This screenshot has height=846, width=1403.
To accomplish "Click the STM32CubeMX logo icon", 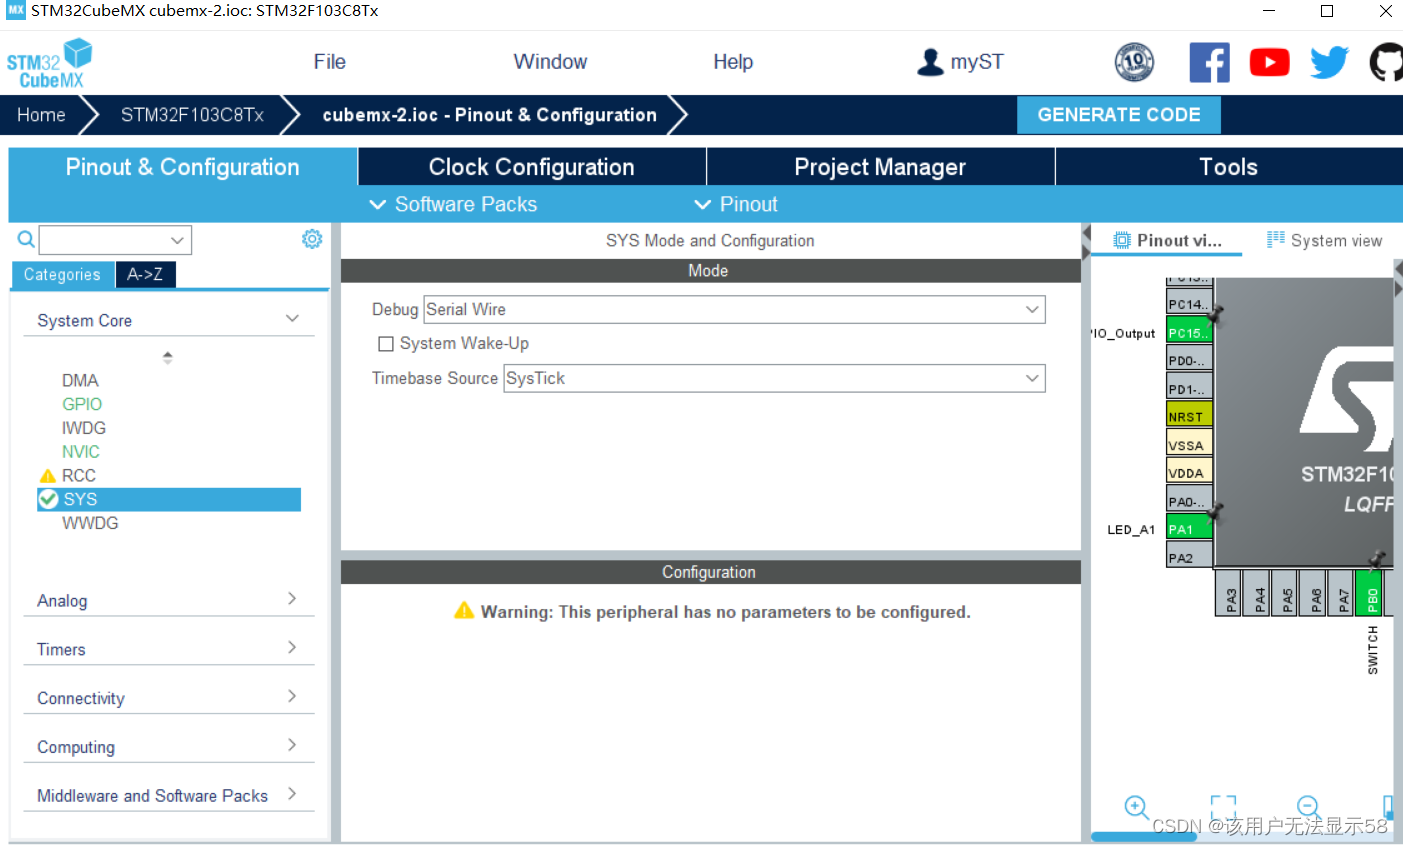I will pos(49,63).
